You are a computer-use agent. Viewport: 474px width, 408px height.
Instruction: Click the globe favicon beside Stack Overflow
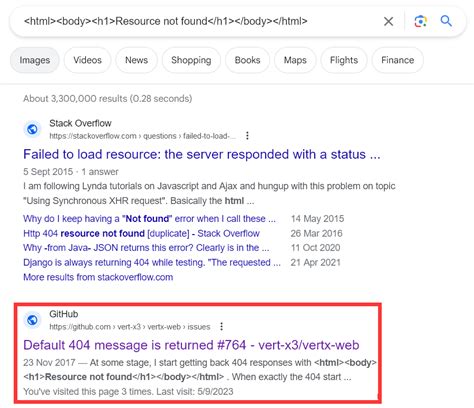32,129
